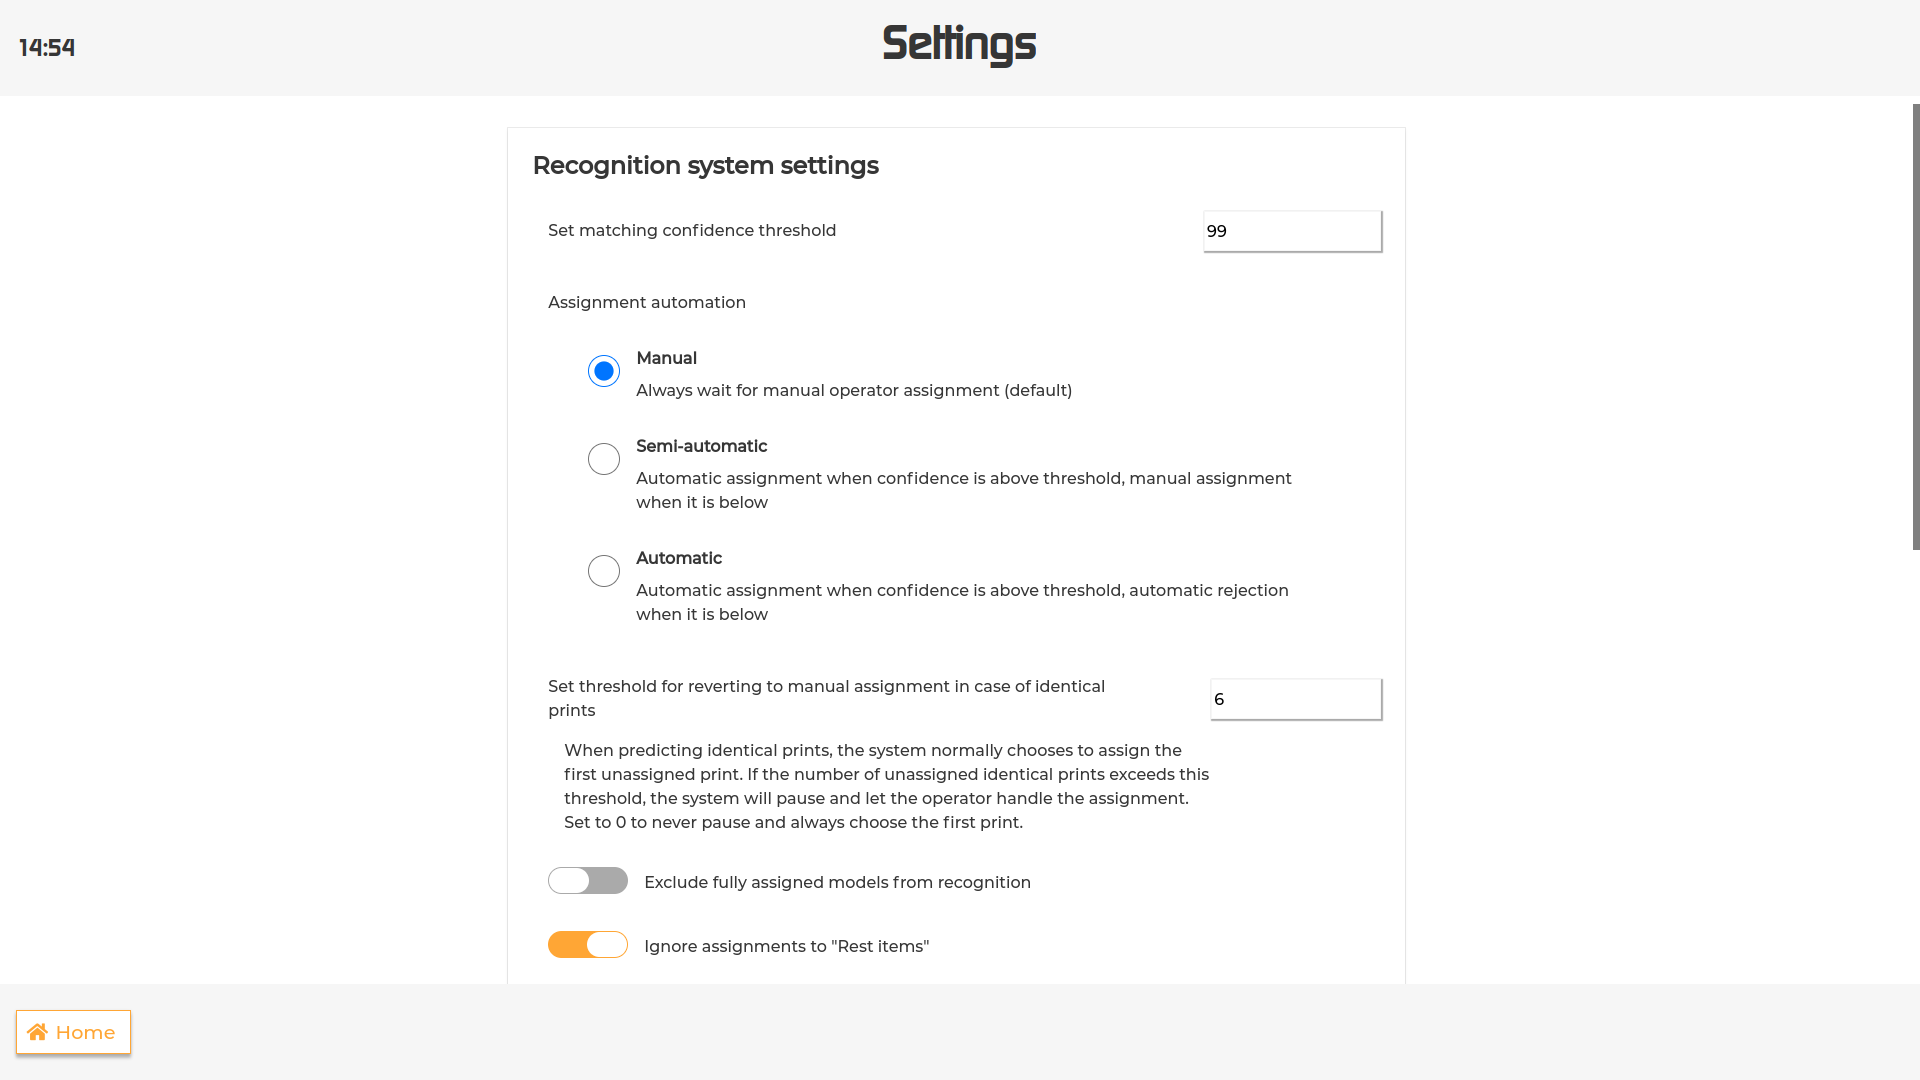
Task: Click the orange home icon
Action: coord(38,1031)
